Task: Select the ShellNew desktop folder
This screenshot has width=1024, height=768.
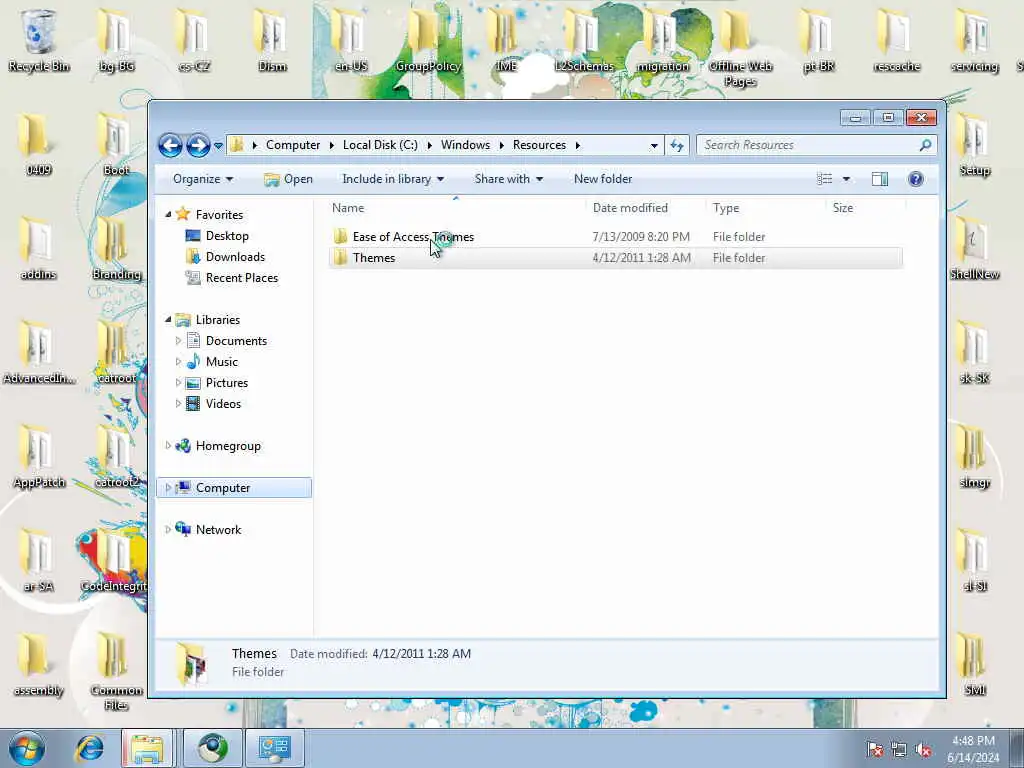Action: pos(974,248)
